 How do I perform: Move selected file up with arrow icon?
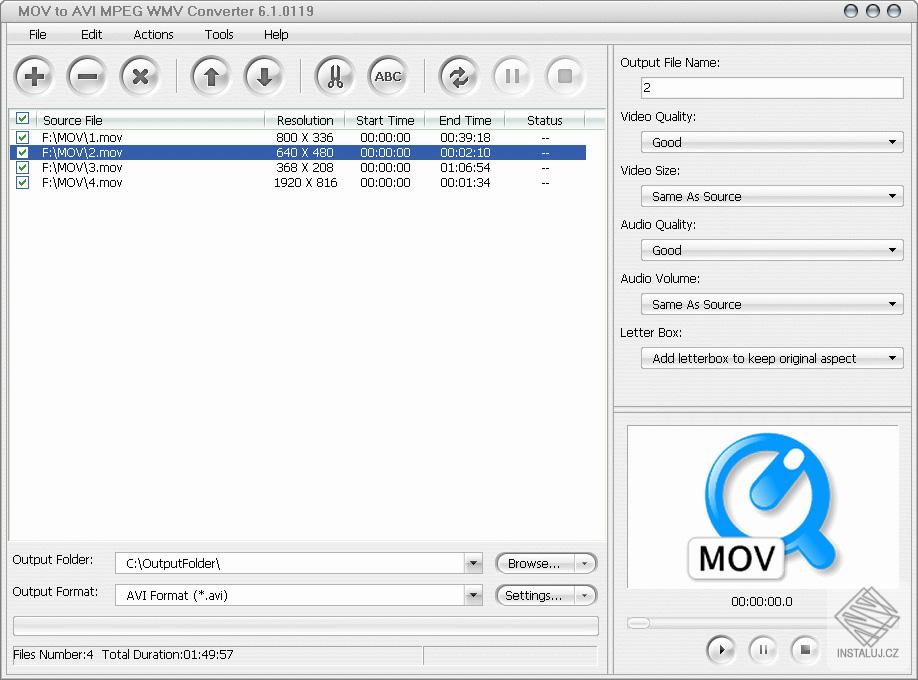pyautogui.click(x=210, y=75)
